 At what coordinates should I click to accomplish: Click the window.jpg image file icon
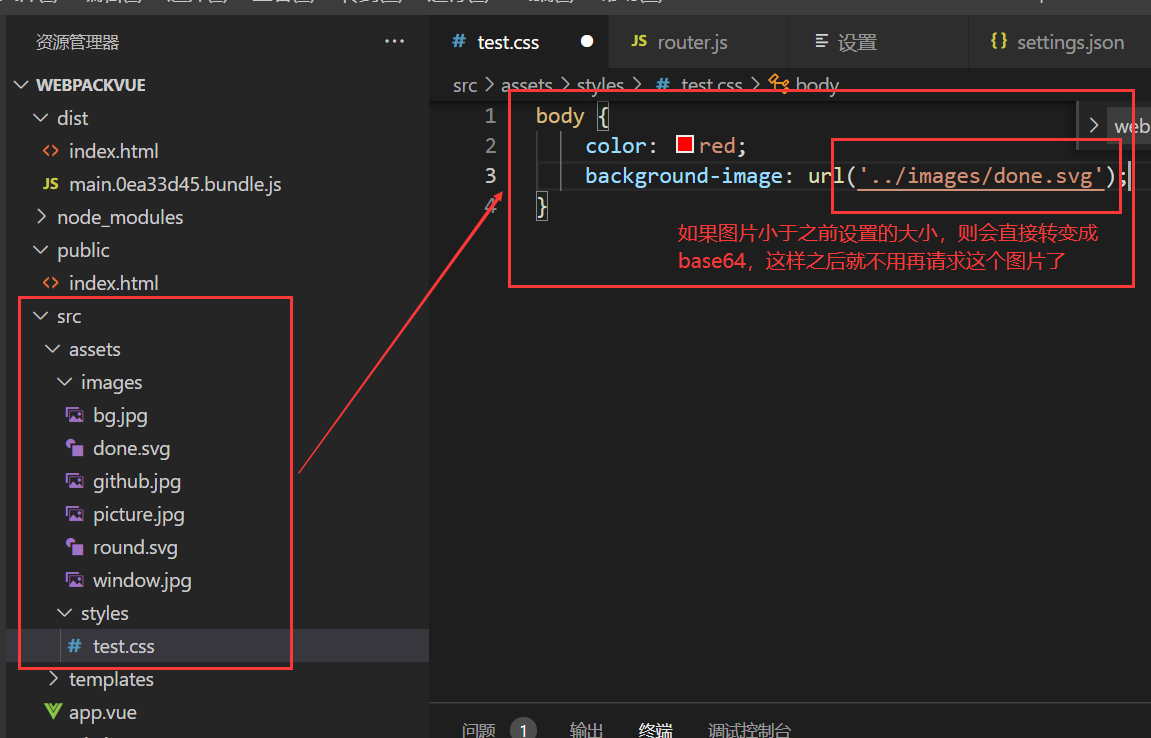click(x=75, y=580)
